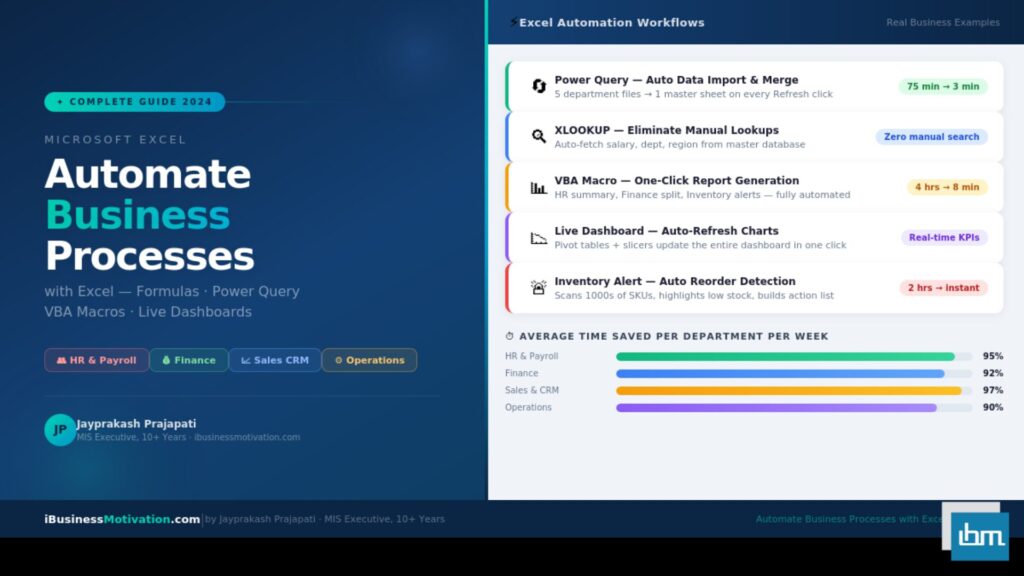The width and height of the screenshot is (1024, 576).
Task: Toggle the HR & Payroll filter pill
Action: click(96, 360)
